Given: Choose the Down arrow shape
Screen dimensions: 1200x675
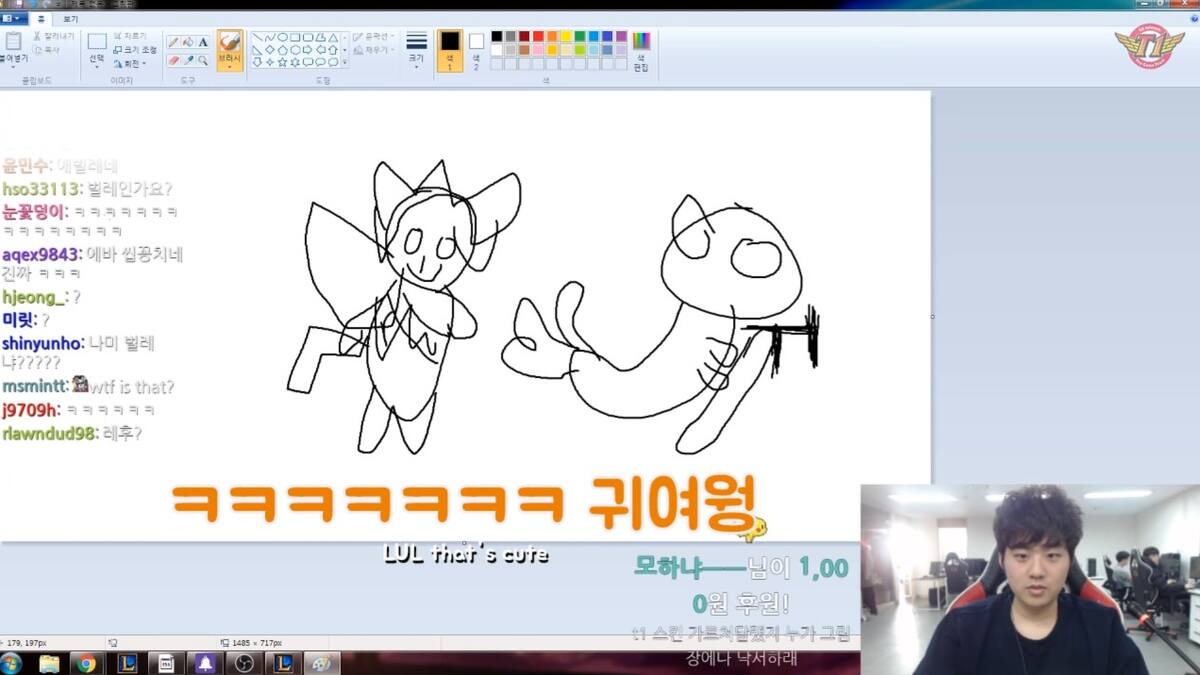Looking at the screenshot, I should [257, 62].
